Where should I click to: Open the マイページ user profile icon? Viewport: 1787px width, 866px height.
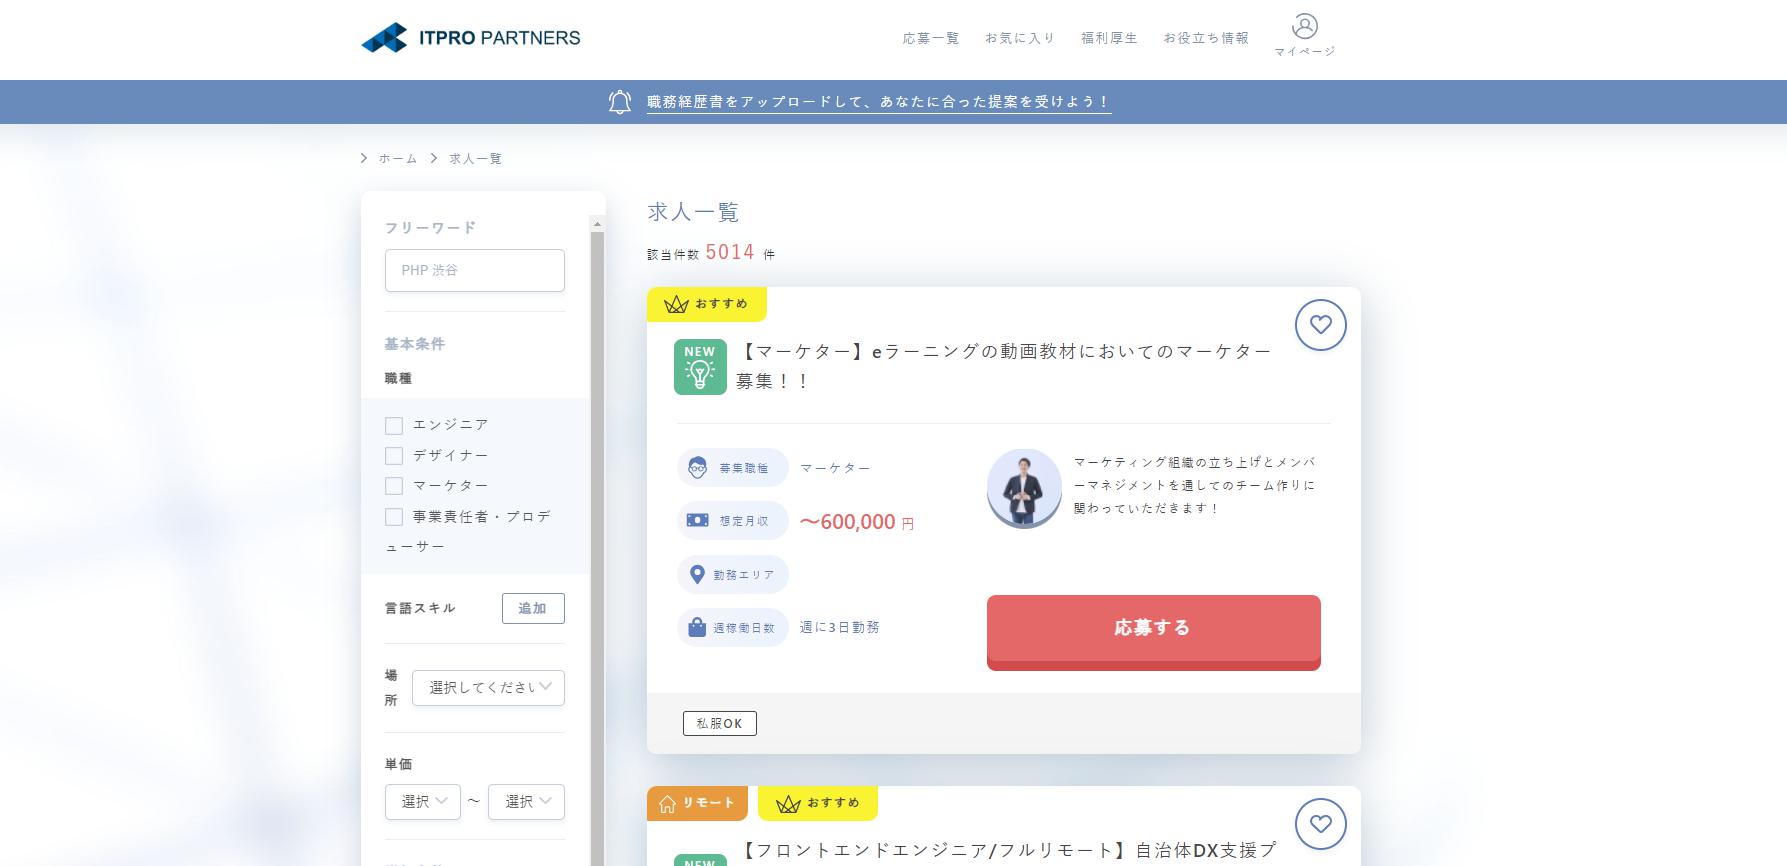click(x=1304, y=35)
